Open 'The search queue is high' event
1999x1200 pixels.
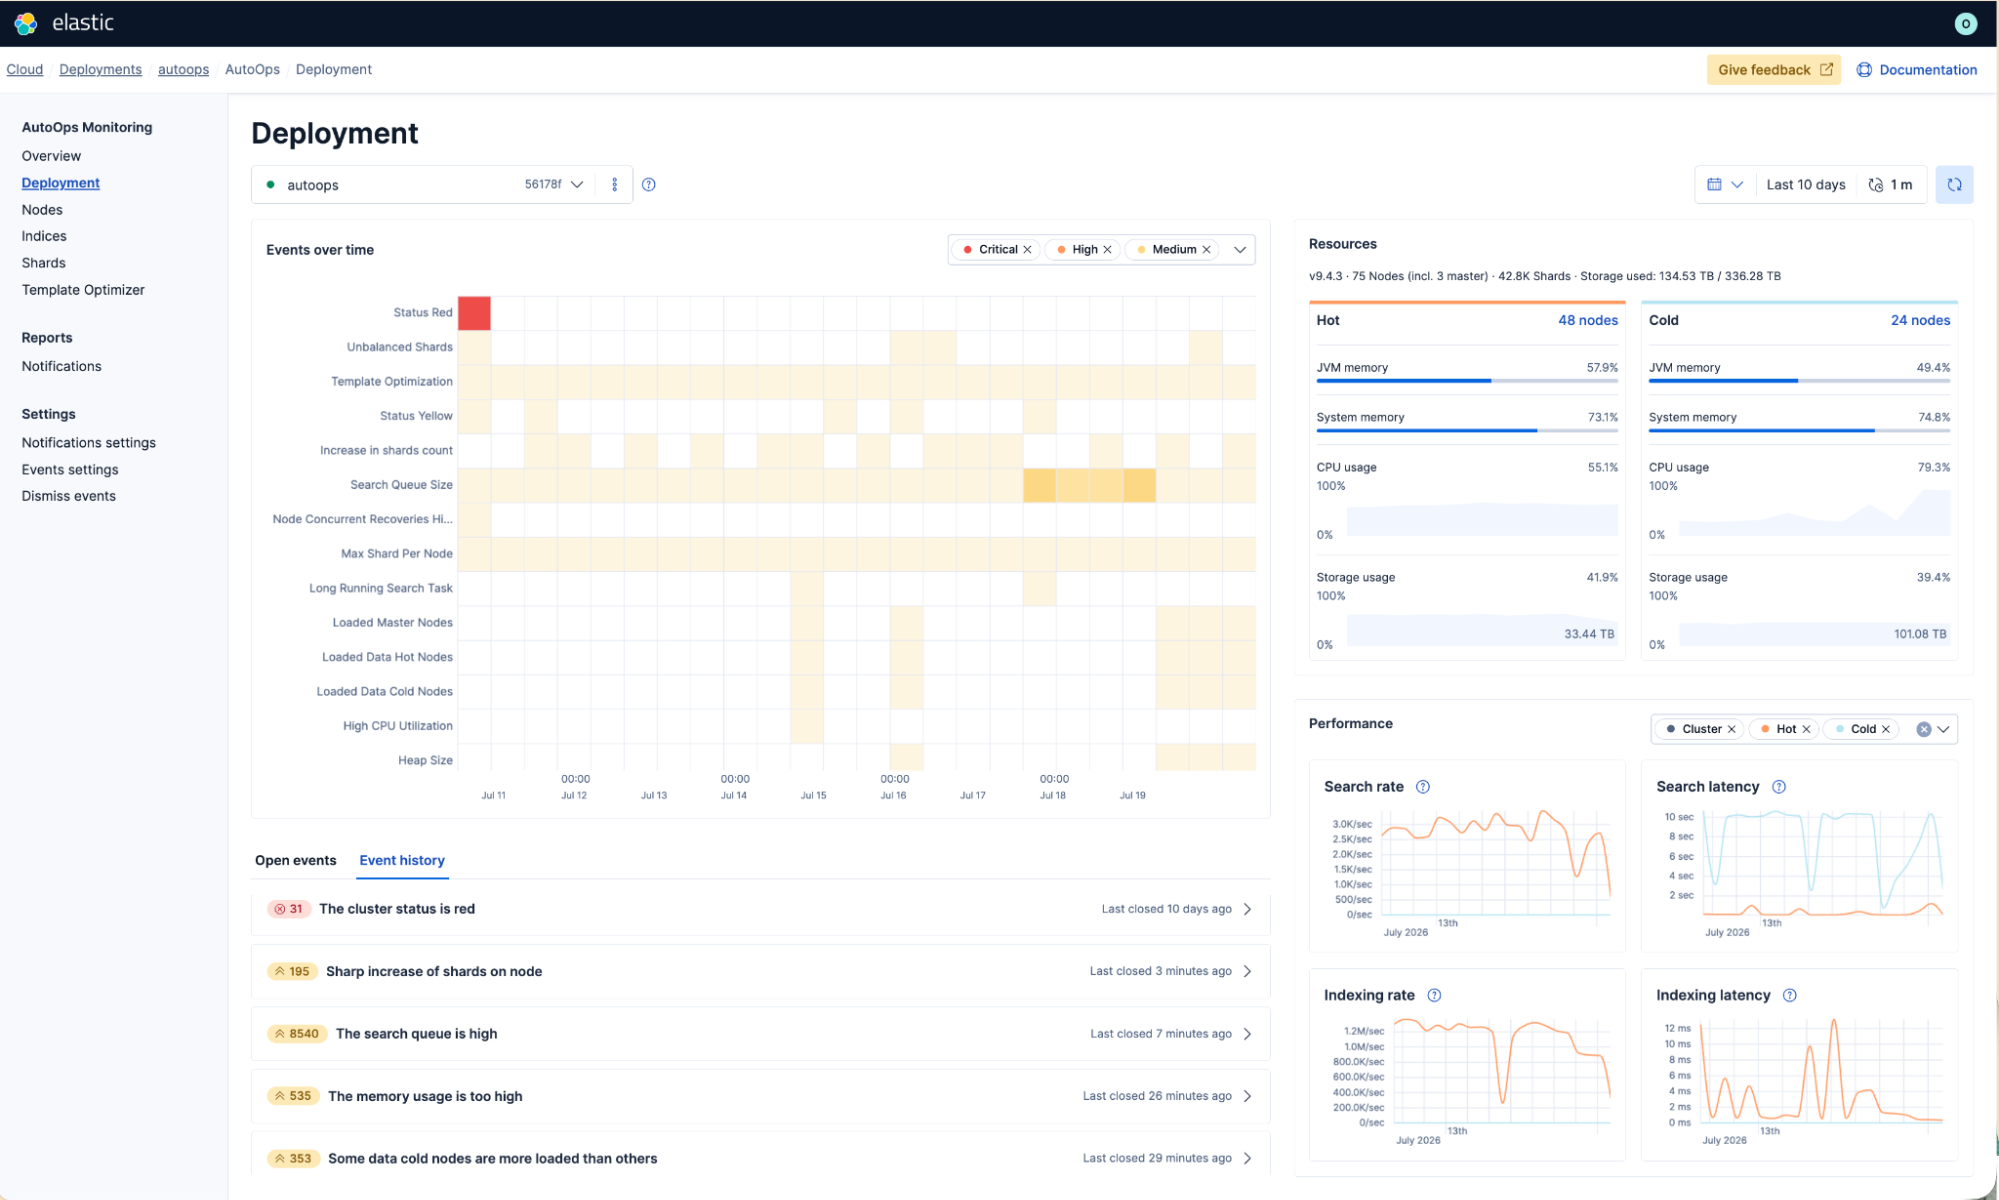(x=761, y=1034)
